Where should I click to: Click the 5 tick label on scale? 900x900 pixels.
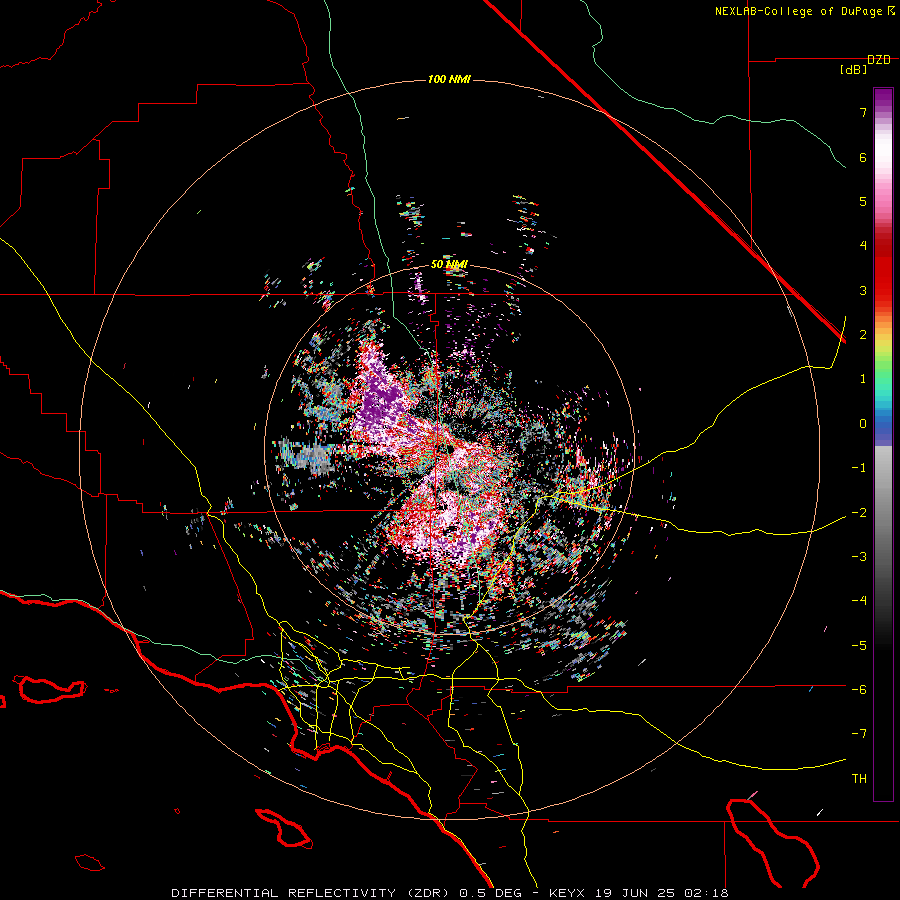(863, 201)
